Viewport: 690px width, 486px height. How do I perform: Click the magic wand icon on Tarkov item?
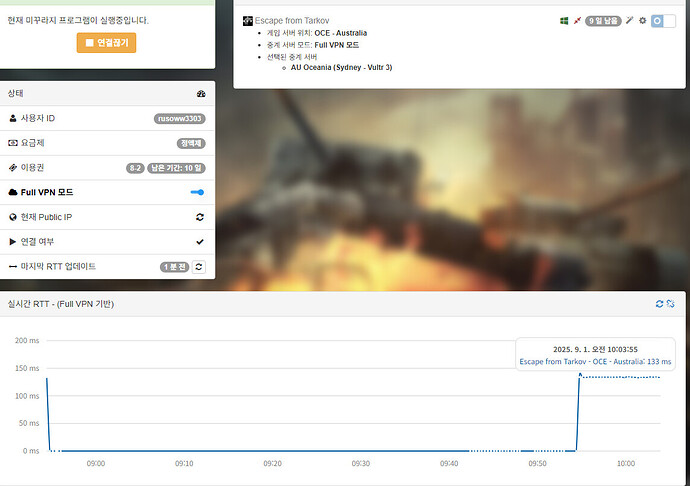pyautogui.click(x=630, y=20)
